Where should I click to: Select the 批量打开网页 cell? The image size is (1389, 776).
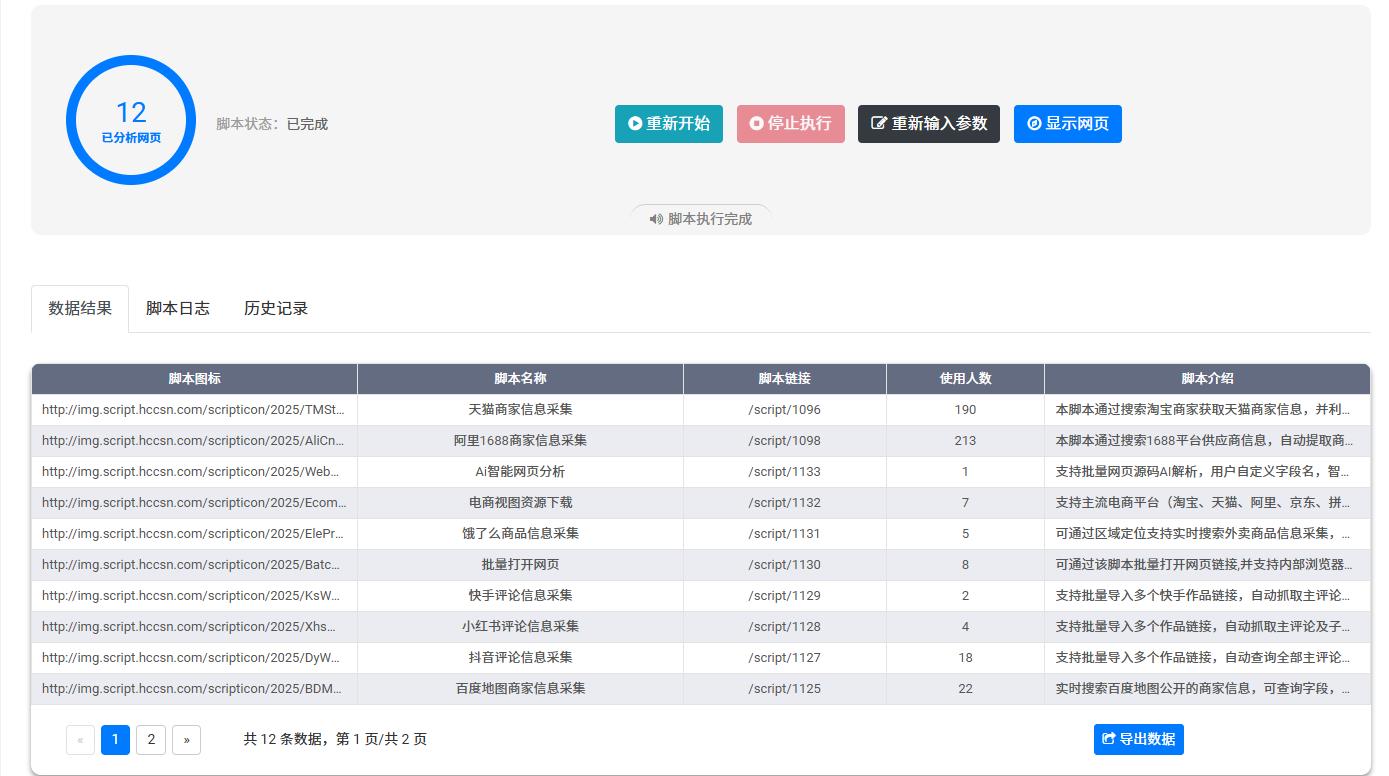pyautogui.click(x=520, y=565)
